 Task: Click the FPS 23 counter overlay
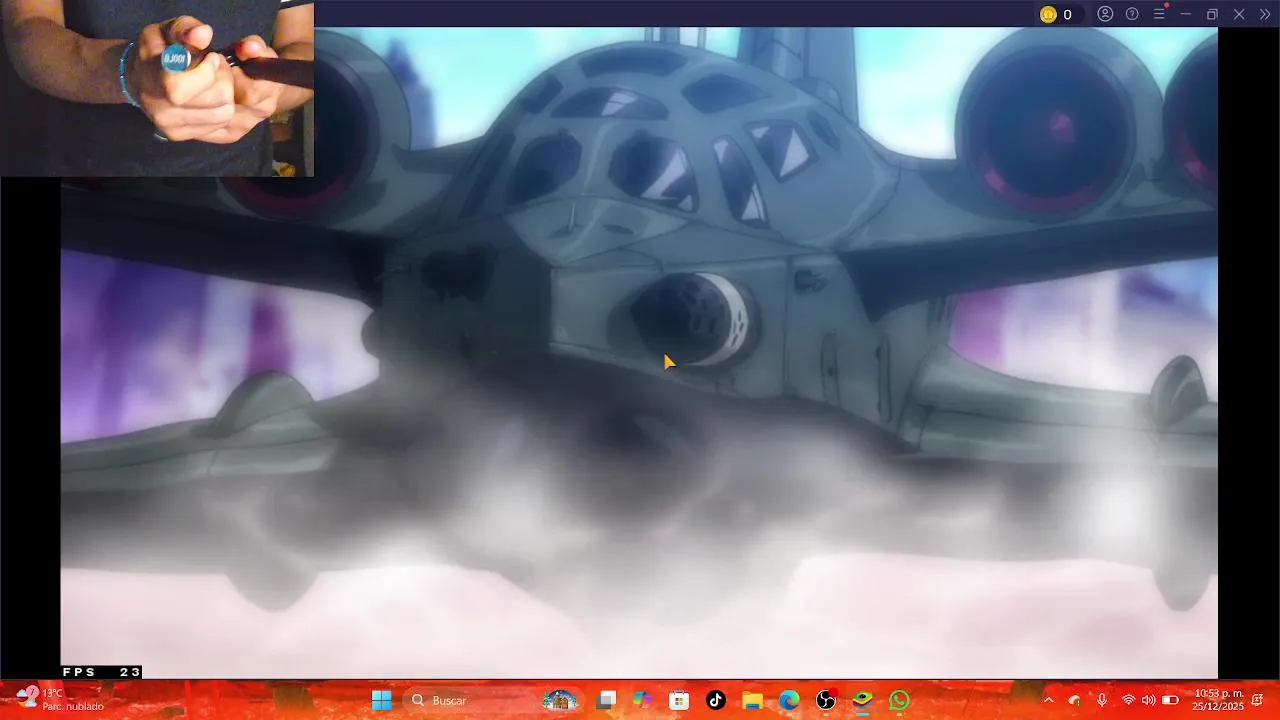pyautogui.click(x=101, y=672)
